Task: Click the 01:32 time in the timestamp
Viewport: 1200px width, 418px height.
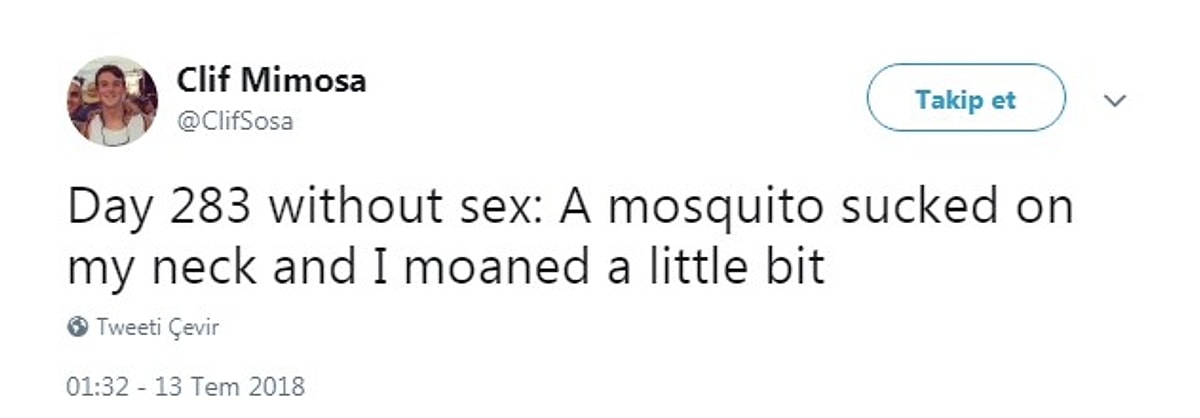Action: click(98, 386)
